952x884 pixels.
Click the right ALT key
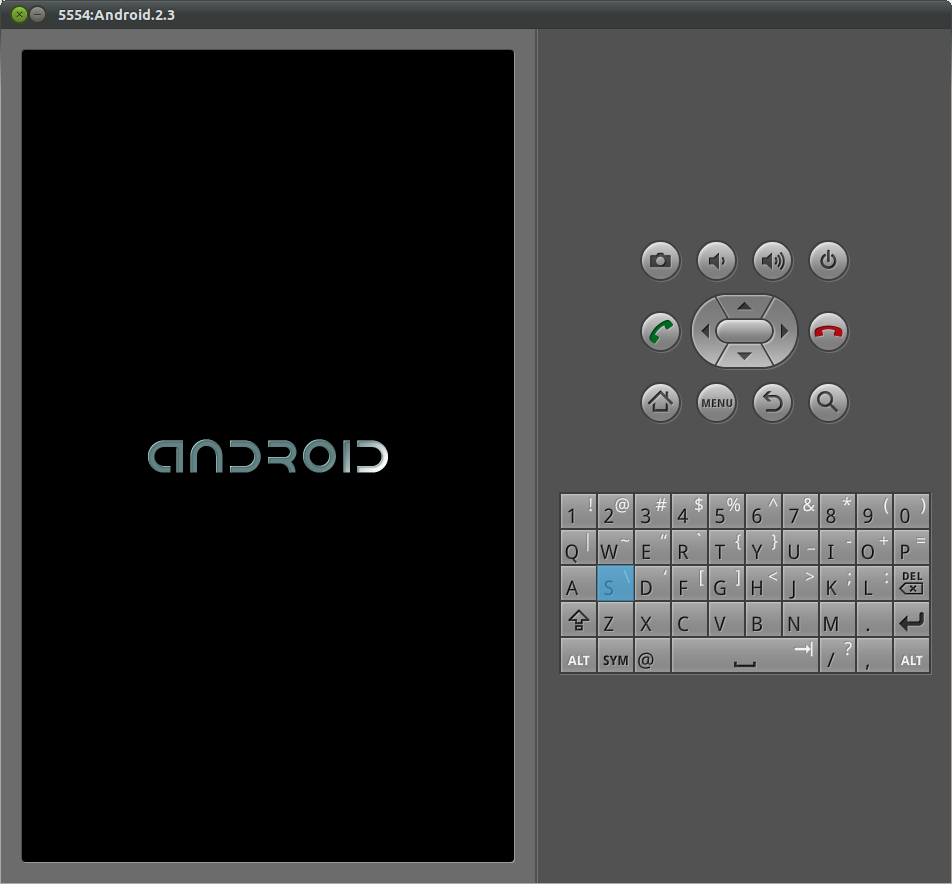pos(911,656)
